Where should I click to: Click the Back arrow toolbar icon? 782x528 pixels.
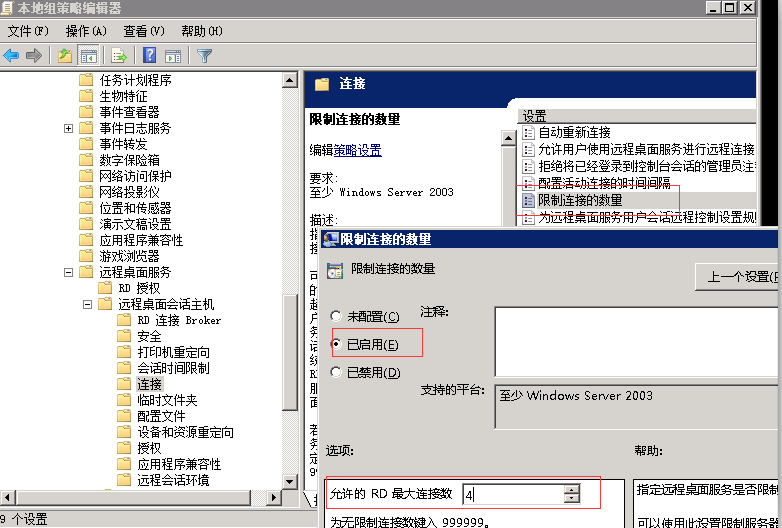12,56
